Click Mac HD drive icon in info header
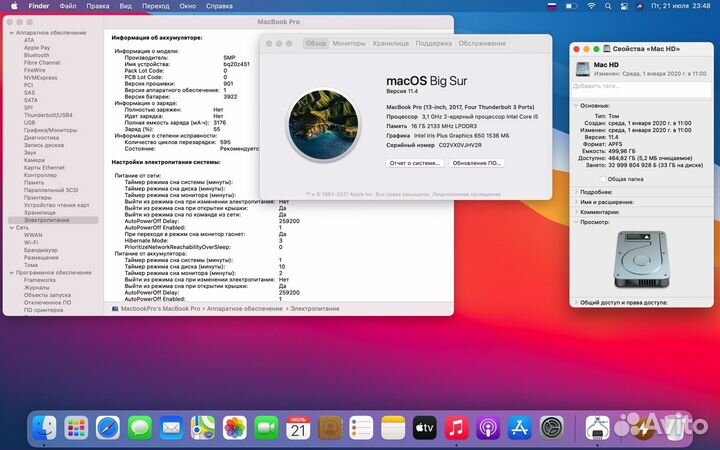Screen dimensions: 720x450 pos(583,69)
